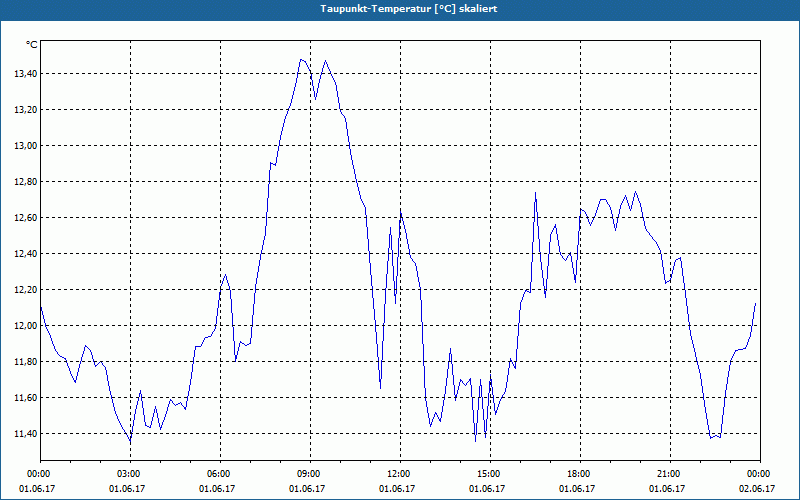Click the °C unit label
This screenshot has width=800, height=500.
tap(32, 45)
